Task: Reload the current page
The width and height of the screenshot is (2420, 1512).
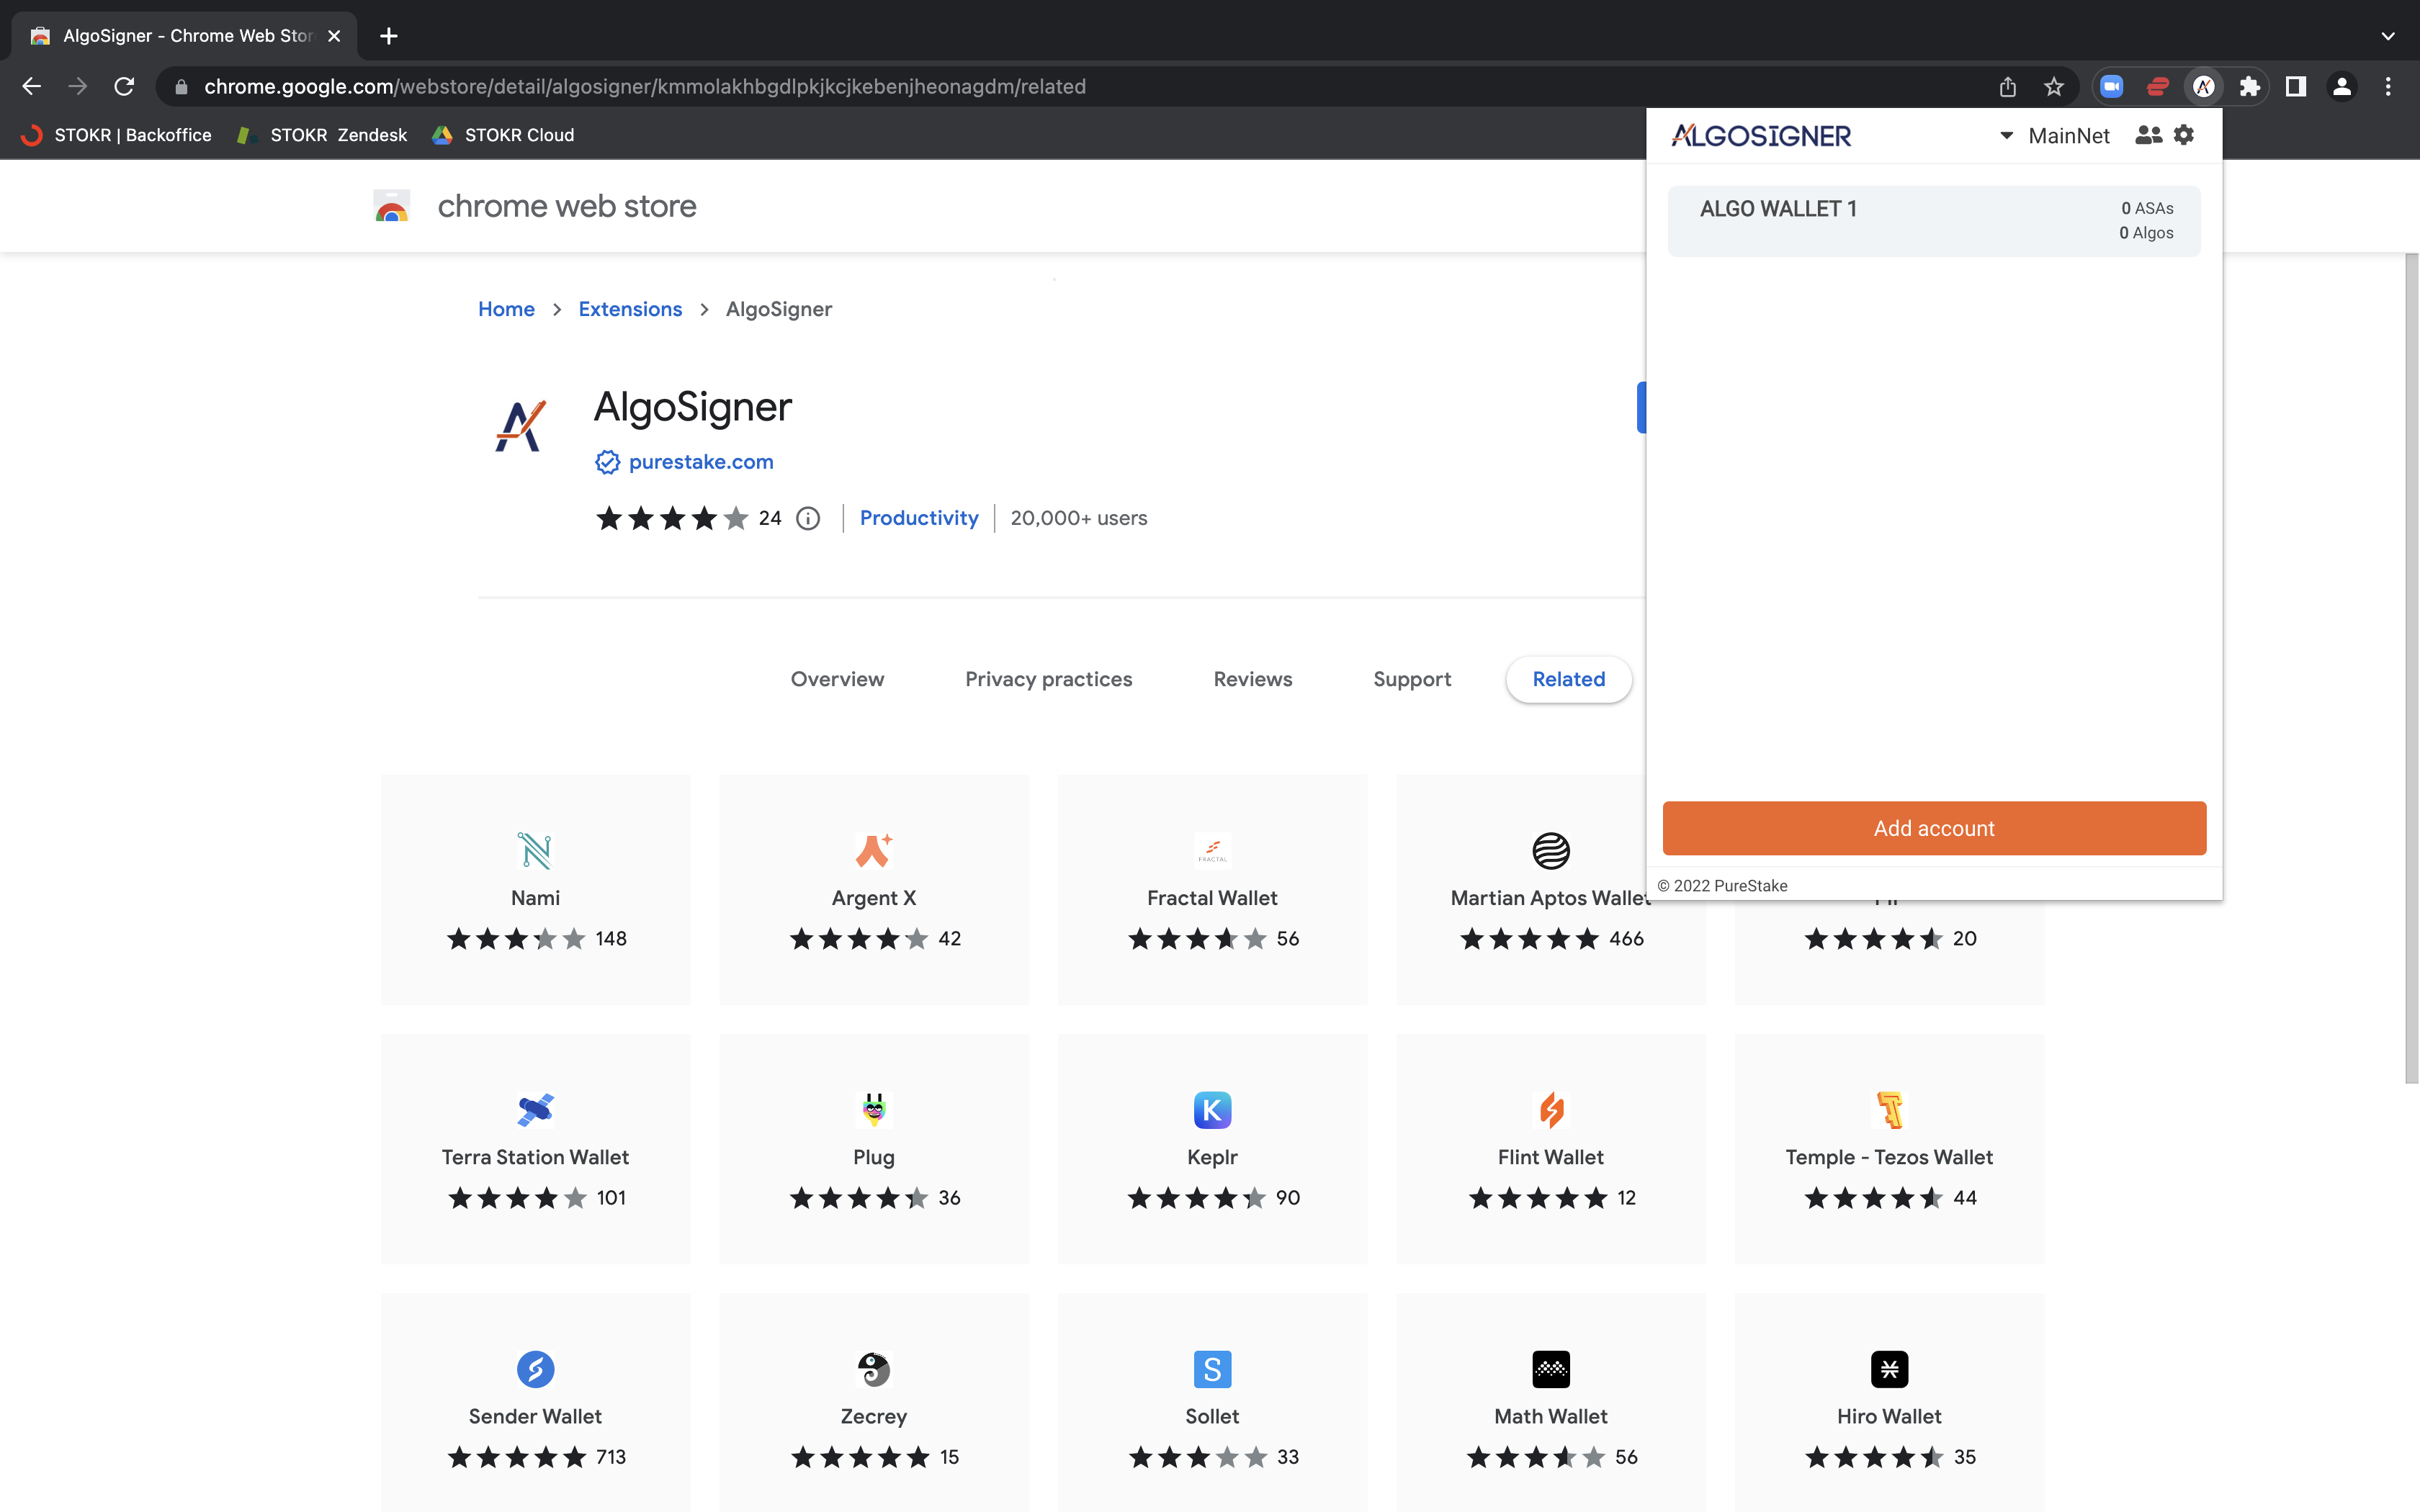Action: click(124, 87)
